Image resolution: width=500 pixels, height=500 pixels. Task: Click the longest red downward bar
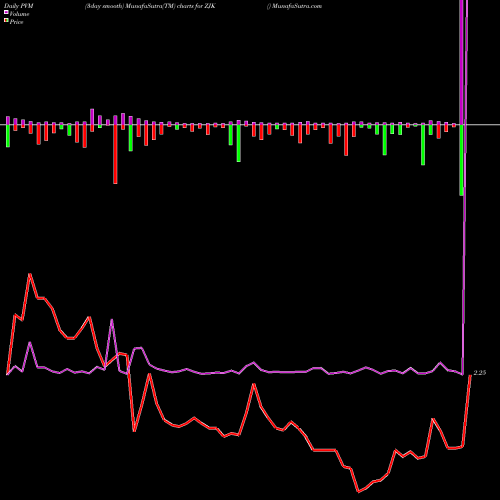coord(115,154)
